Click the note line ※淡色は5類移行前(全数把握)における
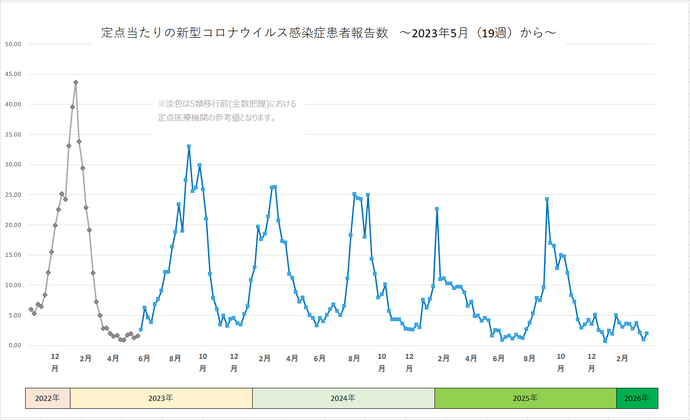690x420 pixels. point(227,104)
